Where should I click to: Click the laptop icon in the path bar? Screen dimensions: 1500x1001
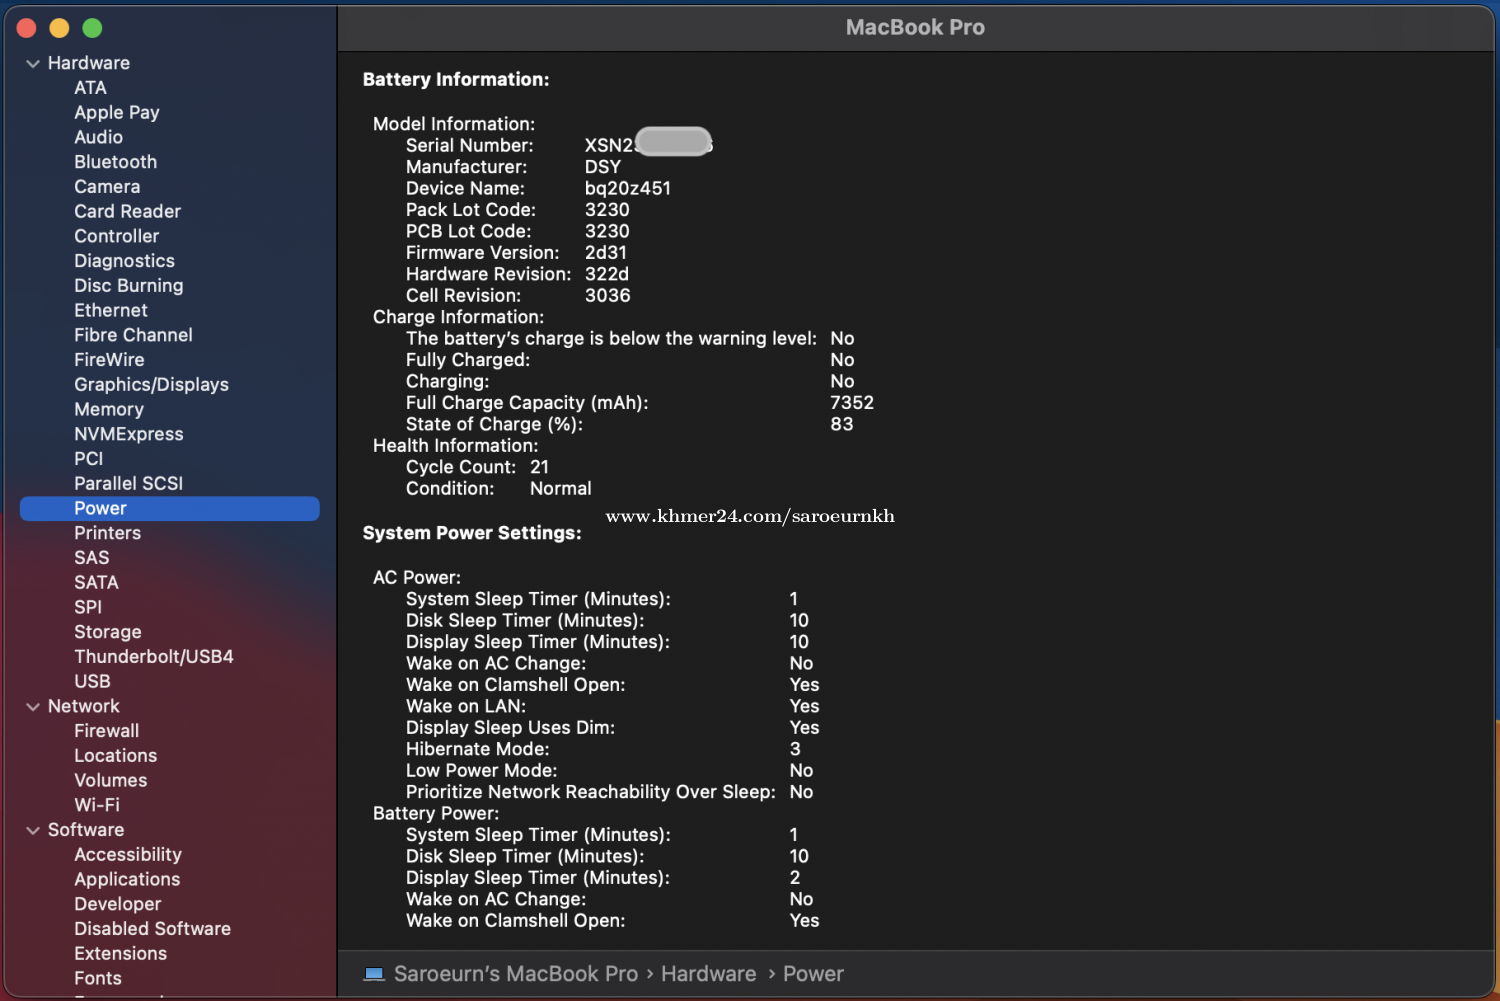[374, 974]
